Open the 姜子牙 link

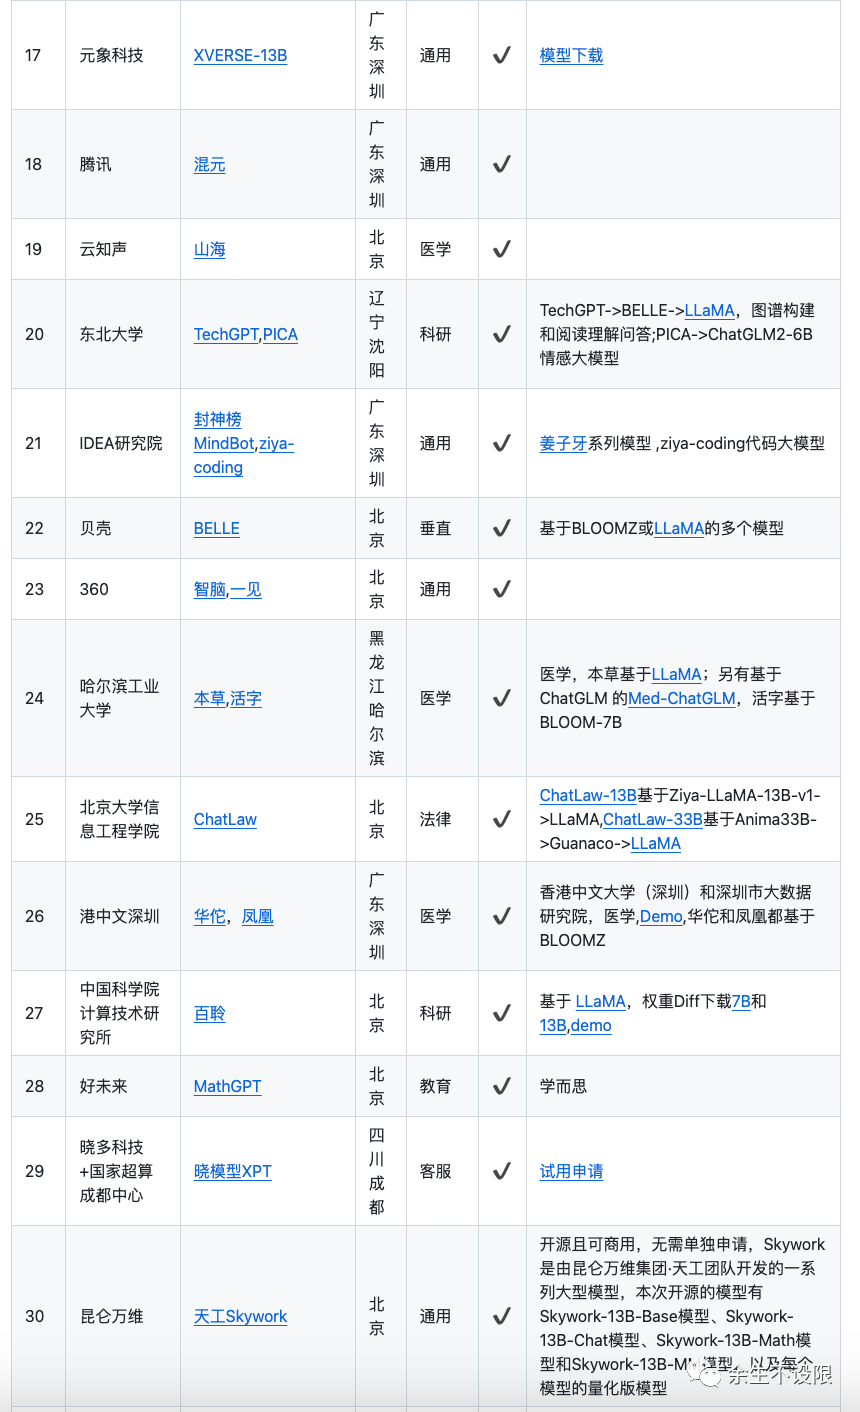563,443
